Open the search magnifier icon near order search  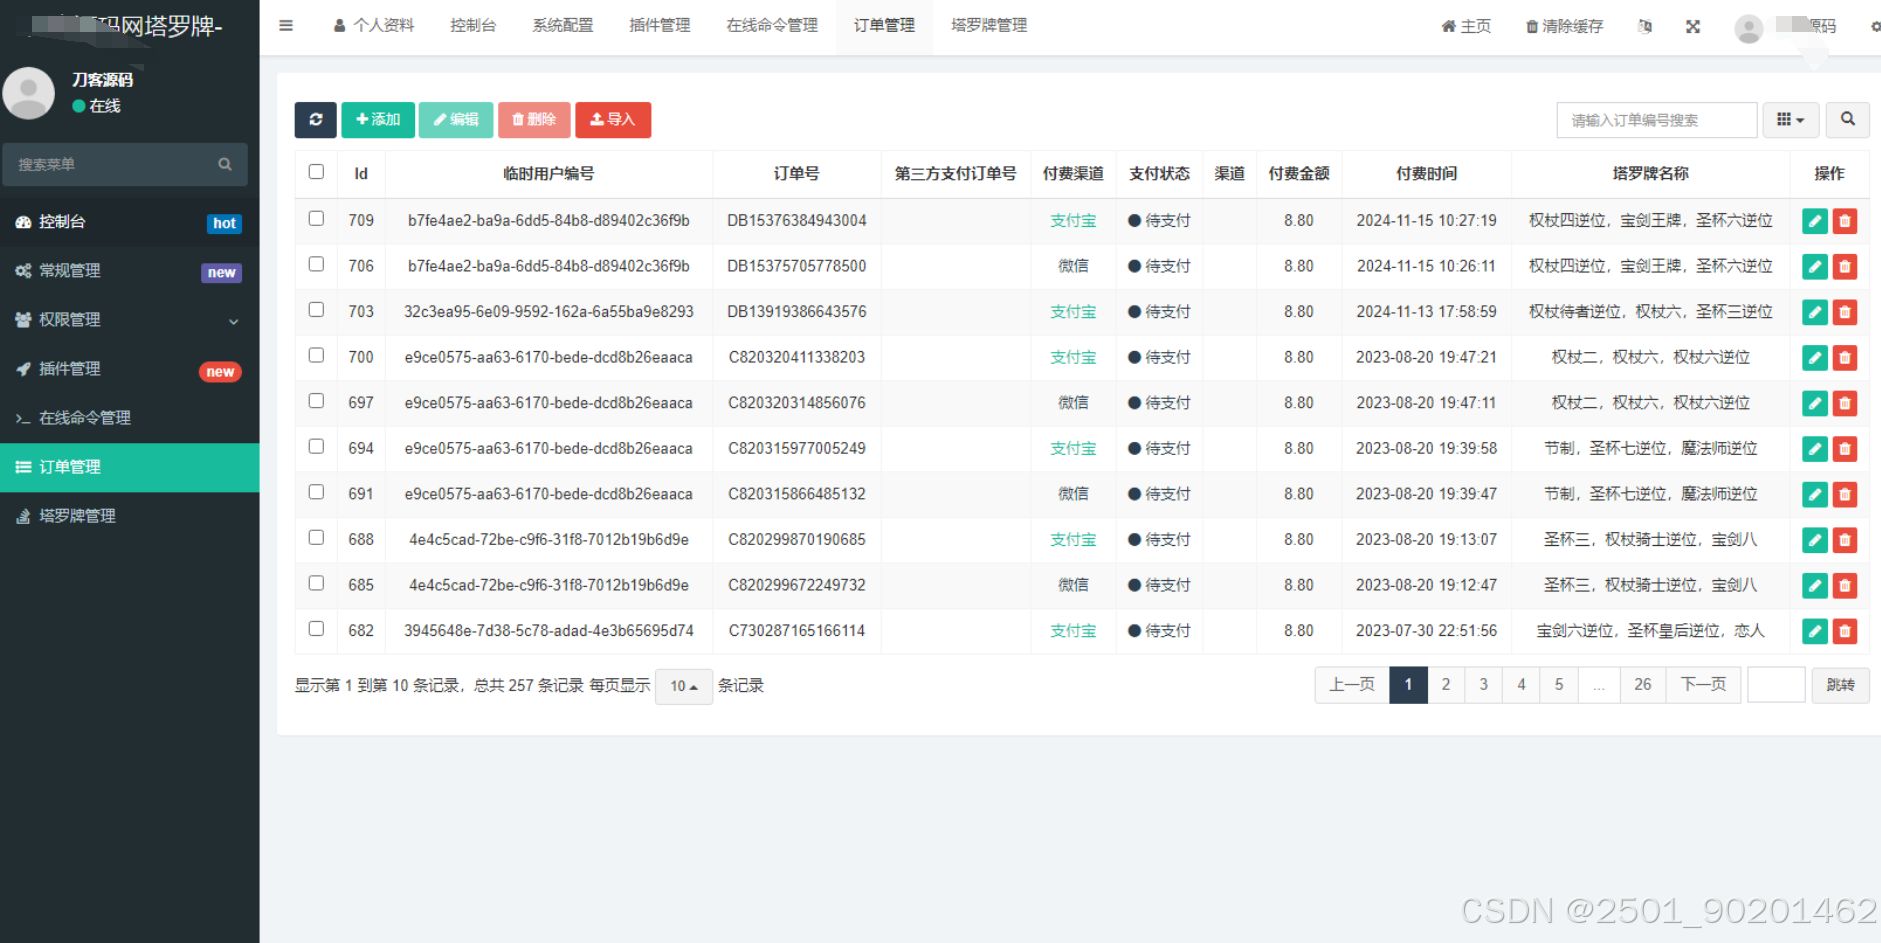point(1847,120)
